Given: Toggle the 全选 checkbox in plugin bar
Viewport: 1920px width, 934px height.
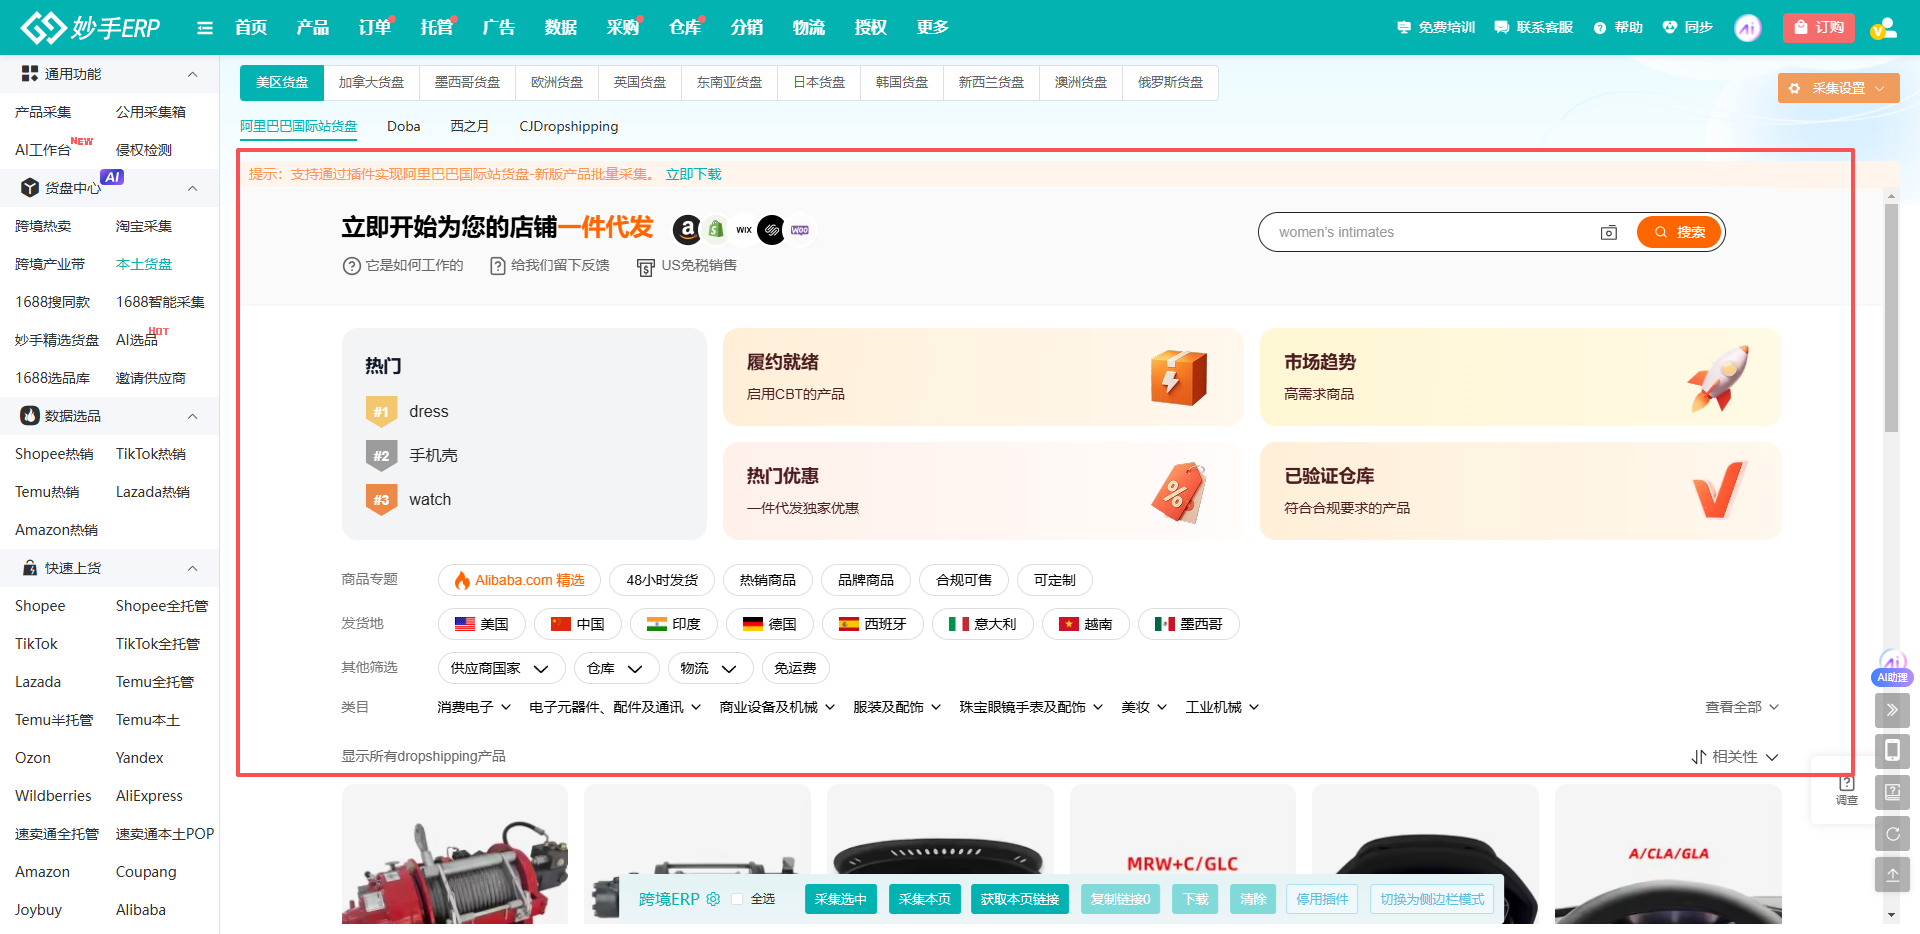Looking at the screenshot, I should coord(737,899).
